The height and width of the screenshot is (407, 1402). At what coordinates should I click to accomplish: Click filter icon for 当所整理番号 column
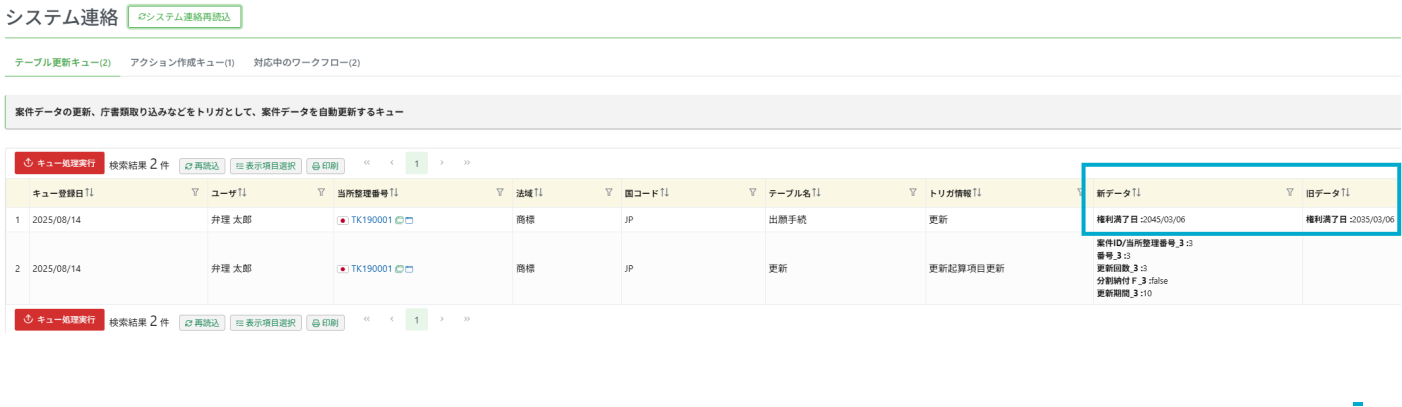coord(500,193)
